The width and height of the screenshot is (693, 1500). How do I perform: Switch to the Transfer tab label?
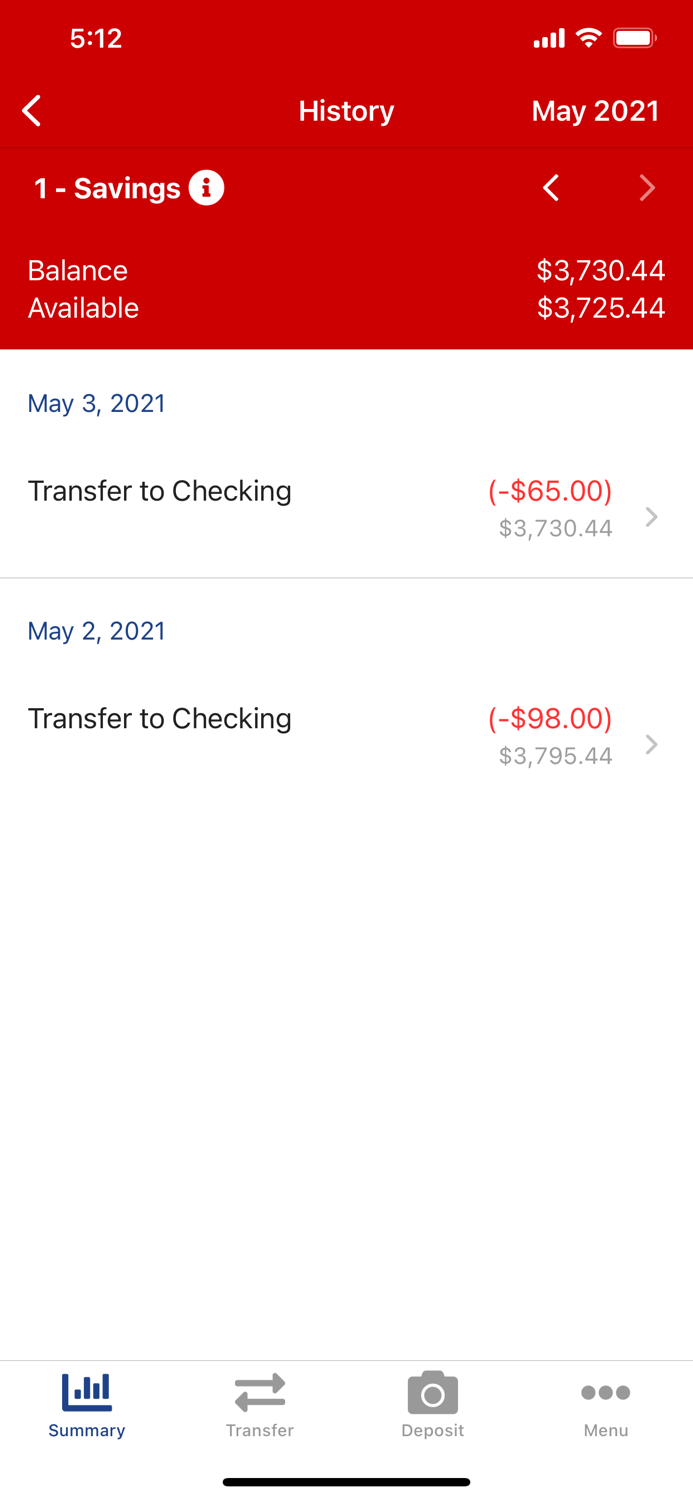(x=260, y=1431)
